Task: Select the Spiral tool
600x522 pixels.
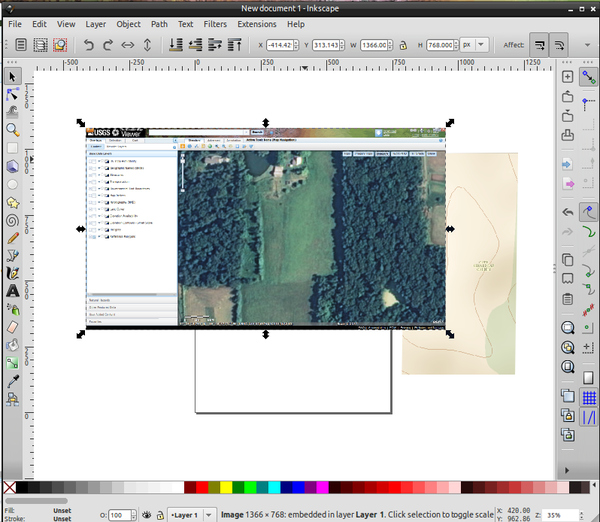Action: click(13, 221)
